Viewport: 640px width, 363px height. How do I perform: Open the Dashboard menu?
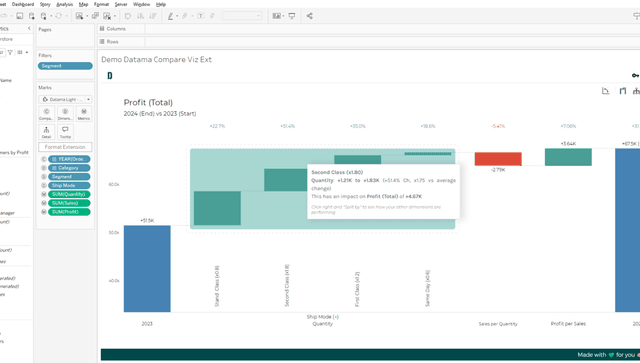23,4
